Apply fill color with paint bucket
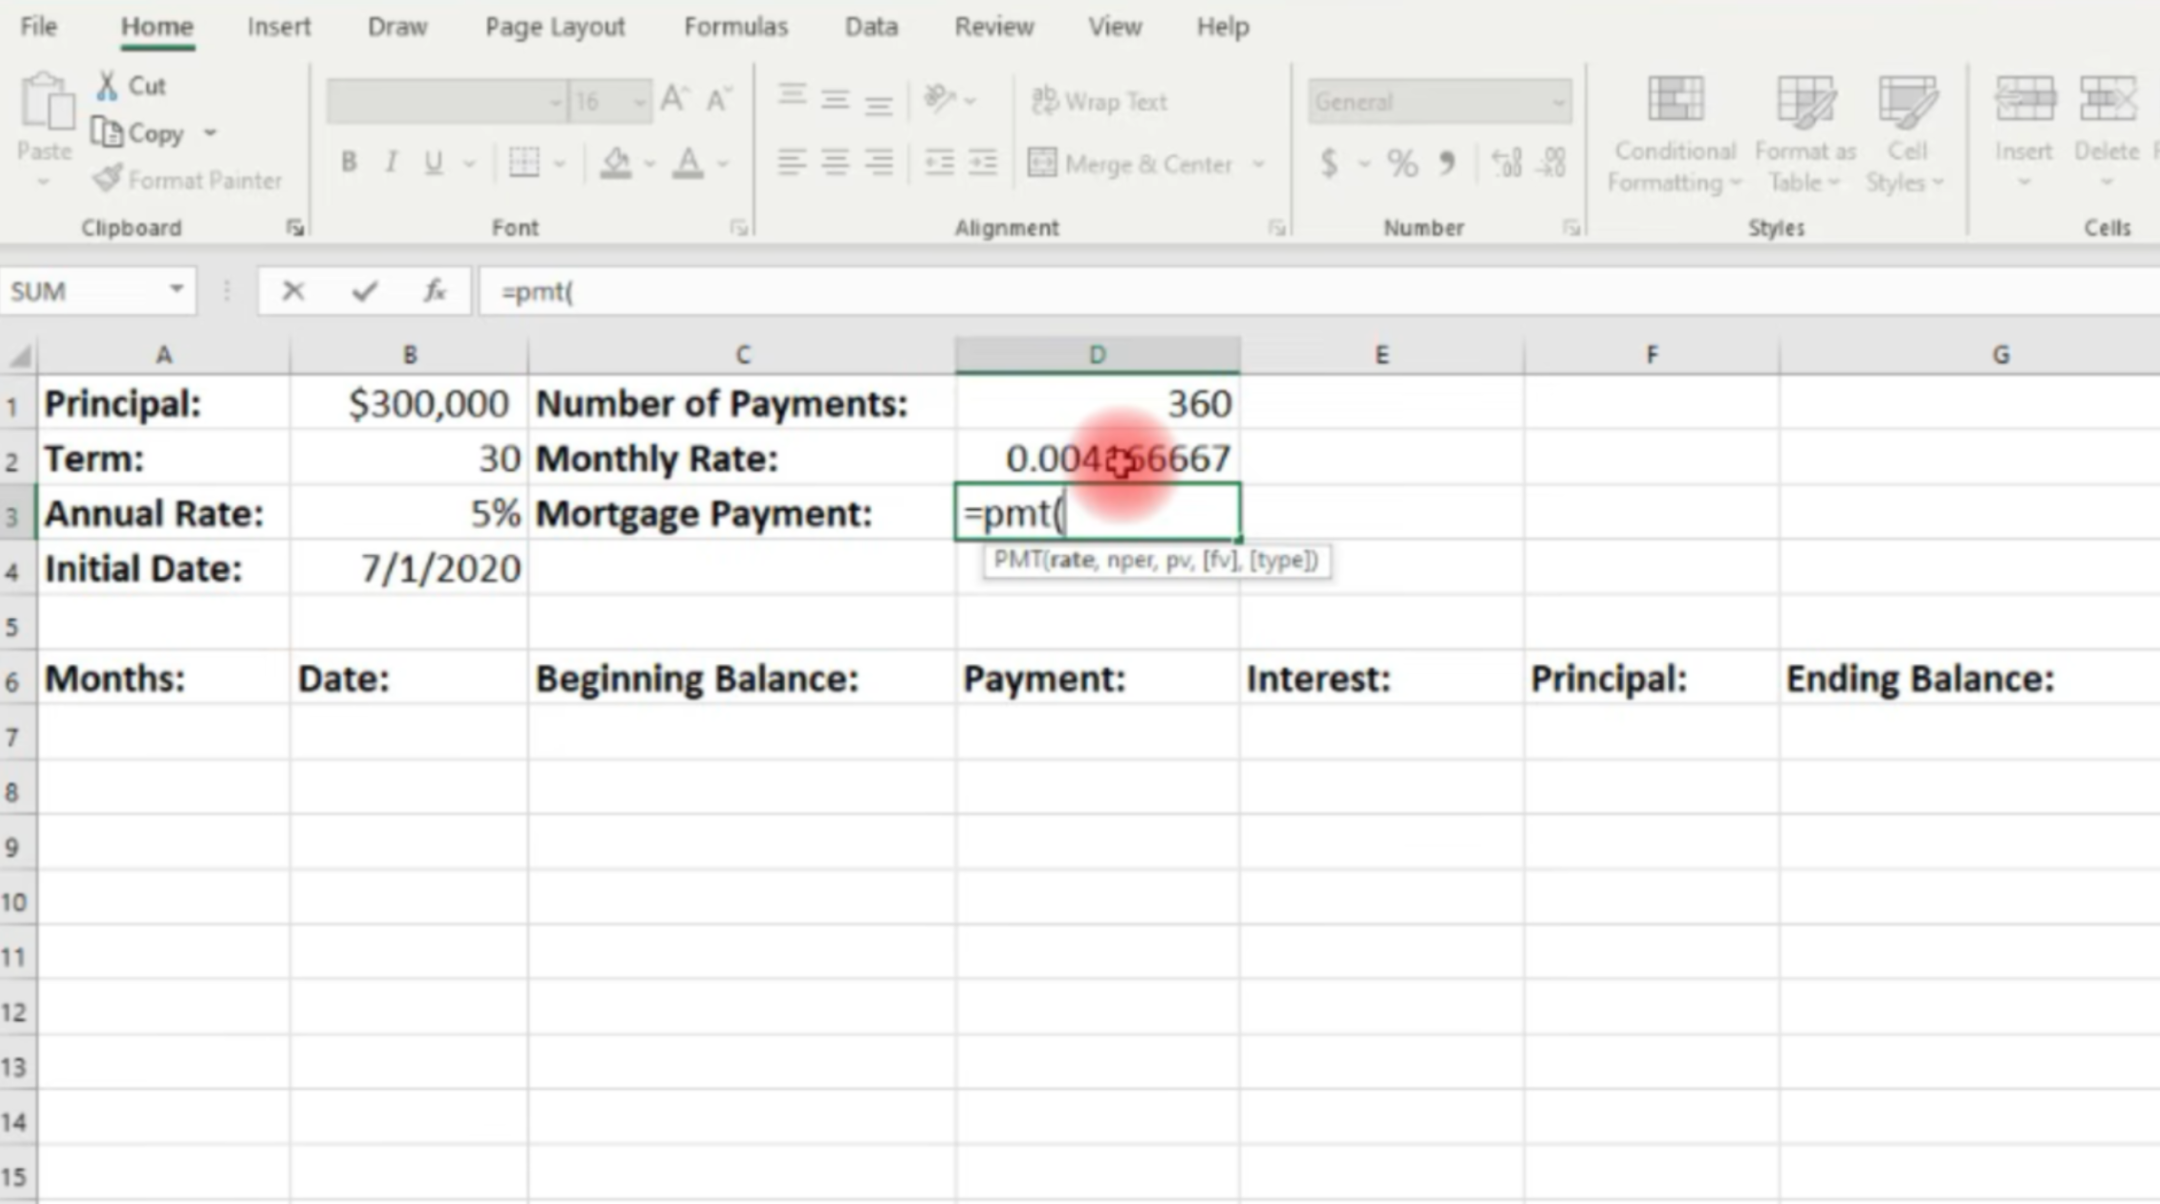 (615, 162)
